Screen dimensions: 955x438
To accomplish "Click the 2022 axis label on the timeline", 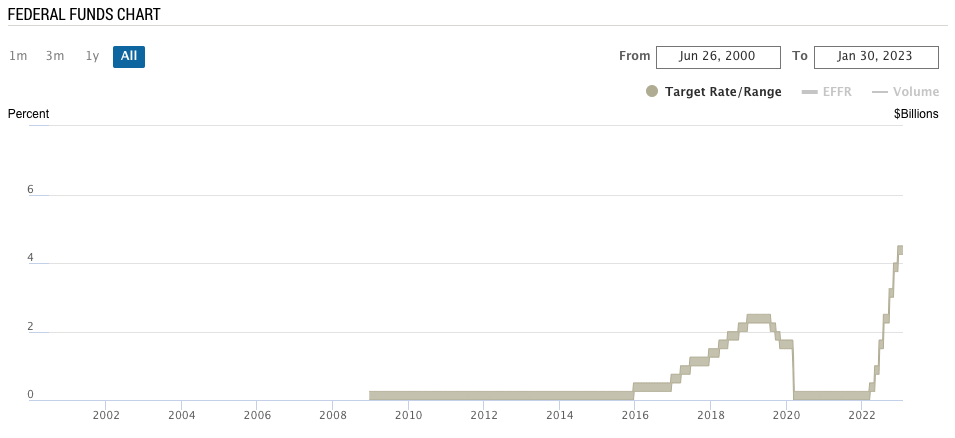I will click(861, 416).
